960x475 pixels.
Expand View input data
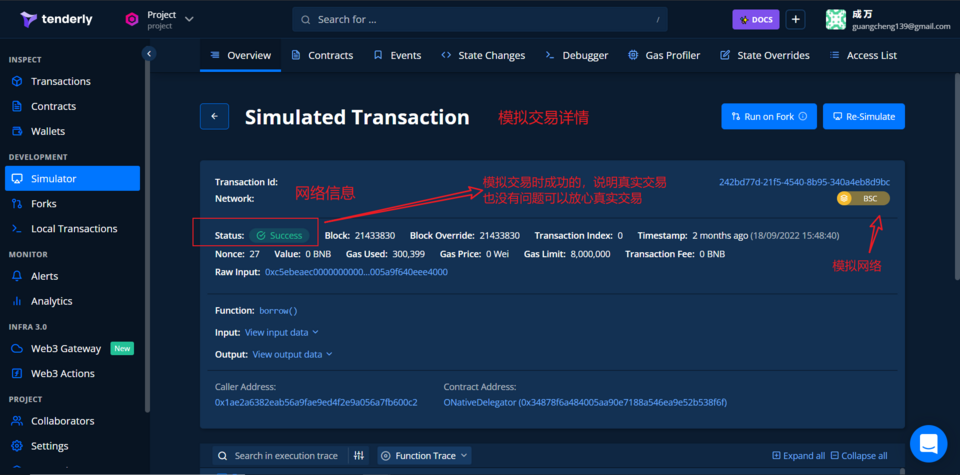[x=282, y=332]
